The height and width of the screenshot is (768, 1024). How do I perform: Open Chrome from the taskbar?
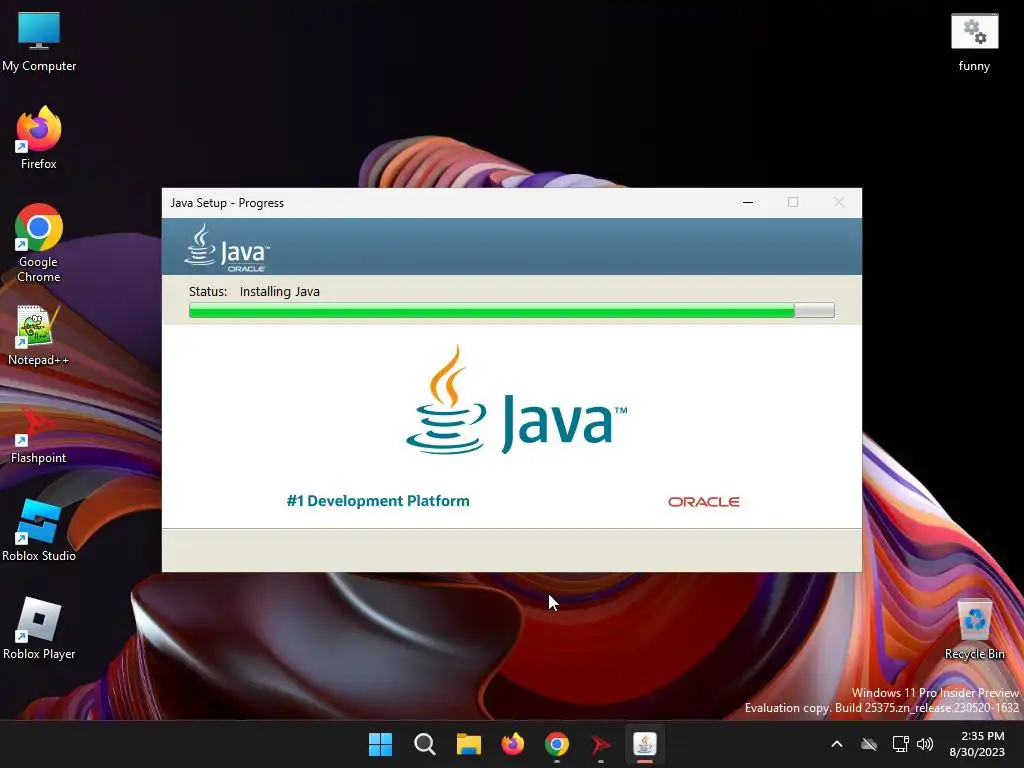(x=556, y=744)
